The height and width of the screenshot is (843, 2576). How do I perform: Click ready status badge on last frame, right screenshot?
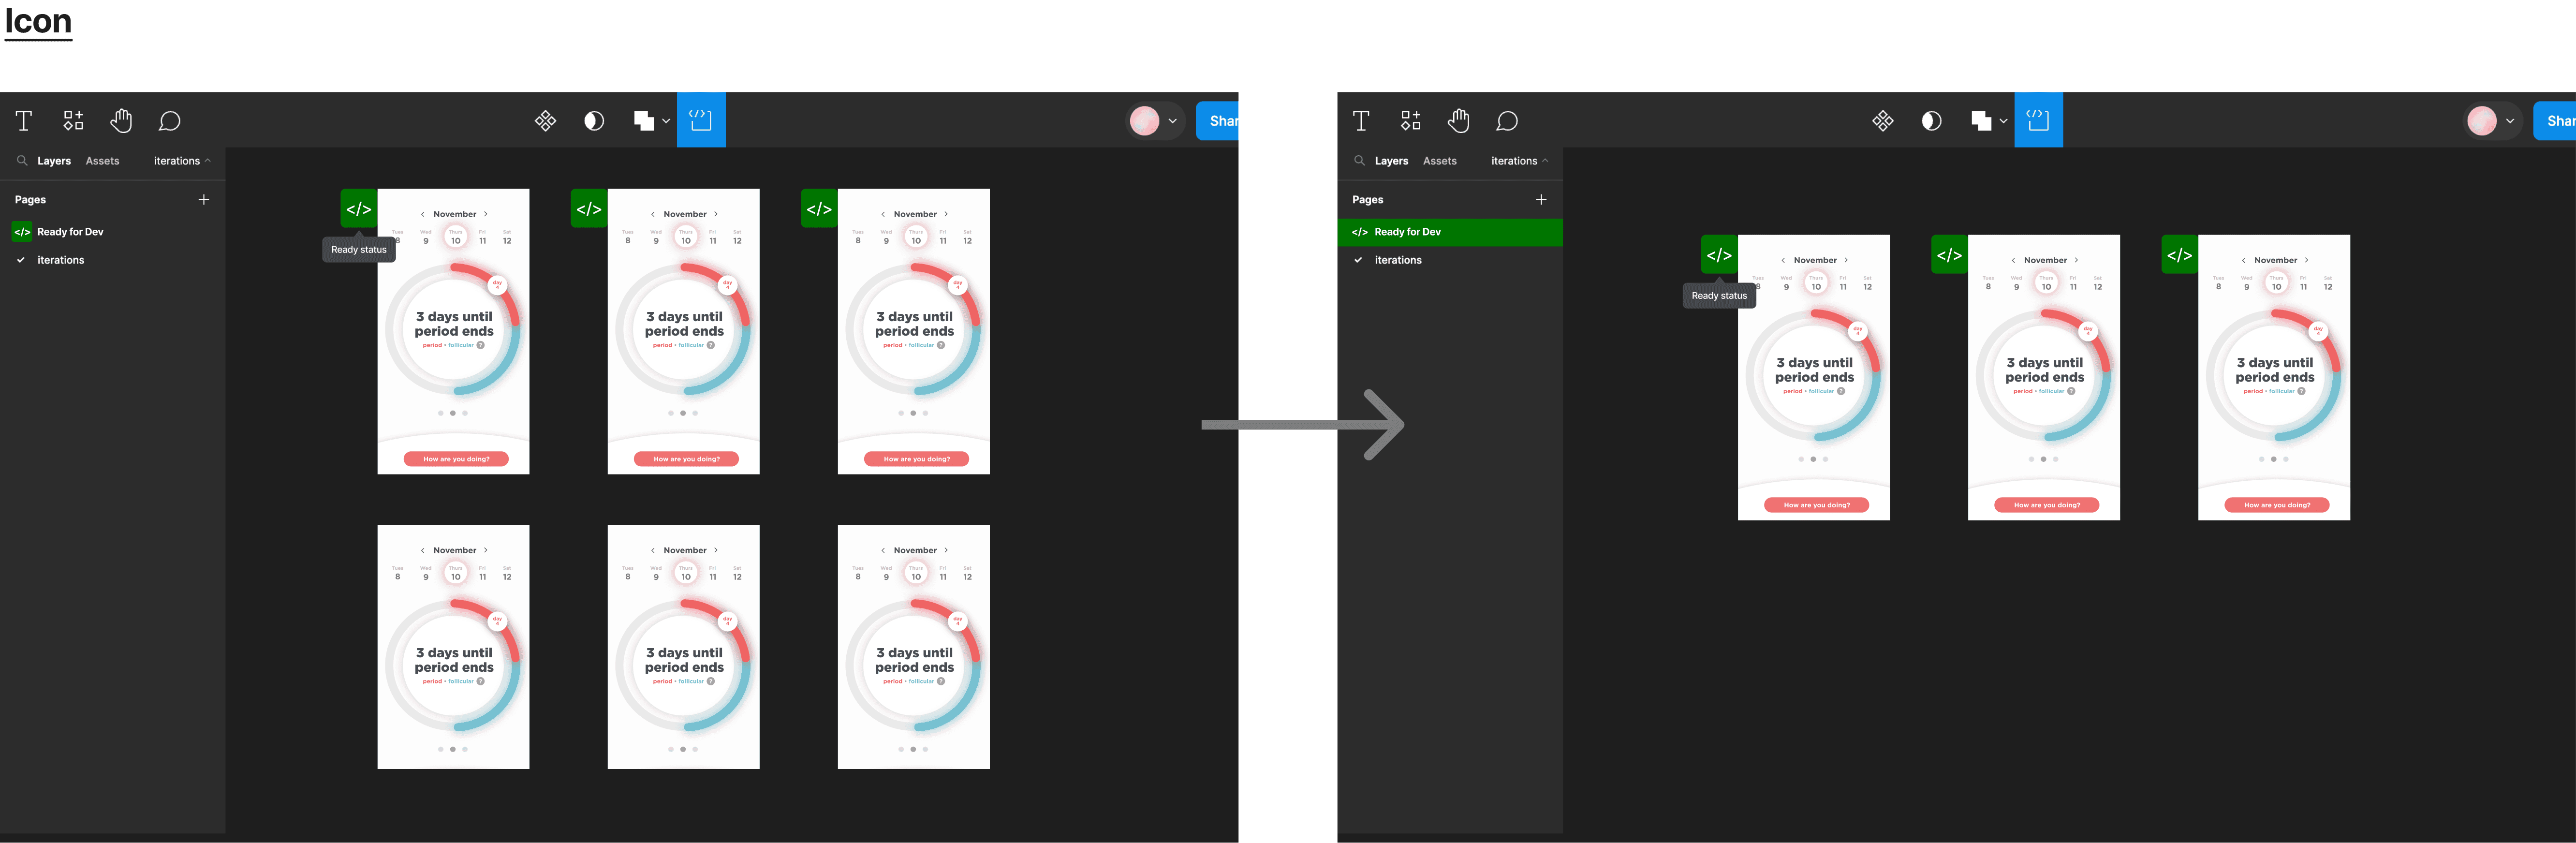(2179, 255)
